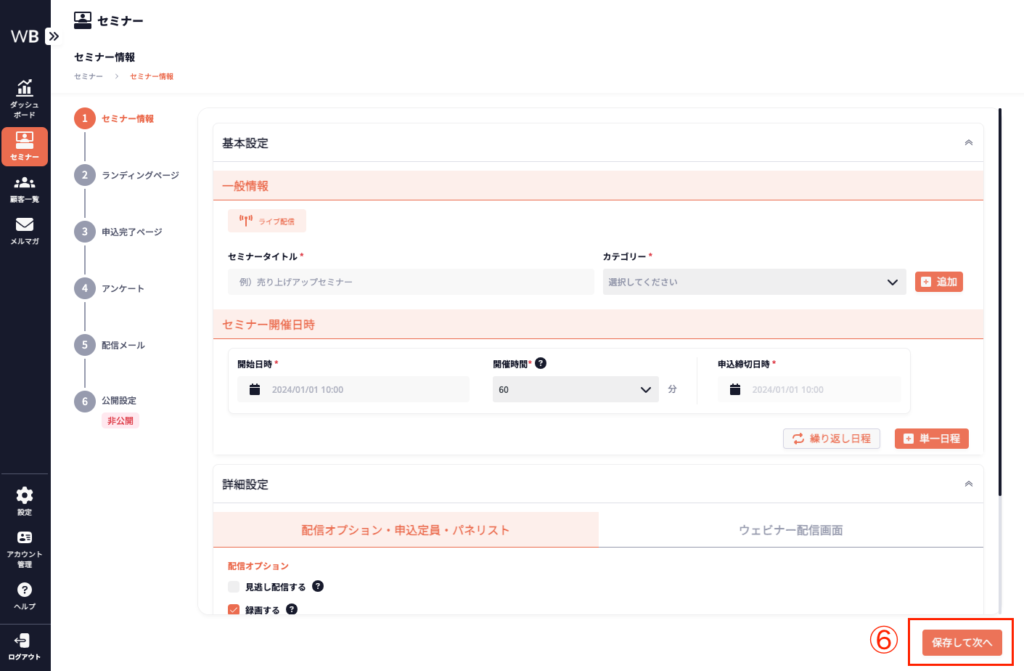This screenshot has height=671, width=1024.
Task: Uncheck the 録画する checkbox
Action: (x=234, y=609)
